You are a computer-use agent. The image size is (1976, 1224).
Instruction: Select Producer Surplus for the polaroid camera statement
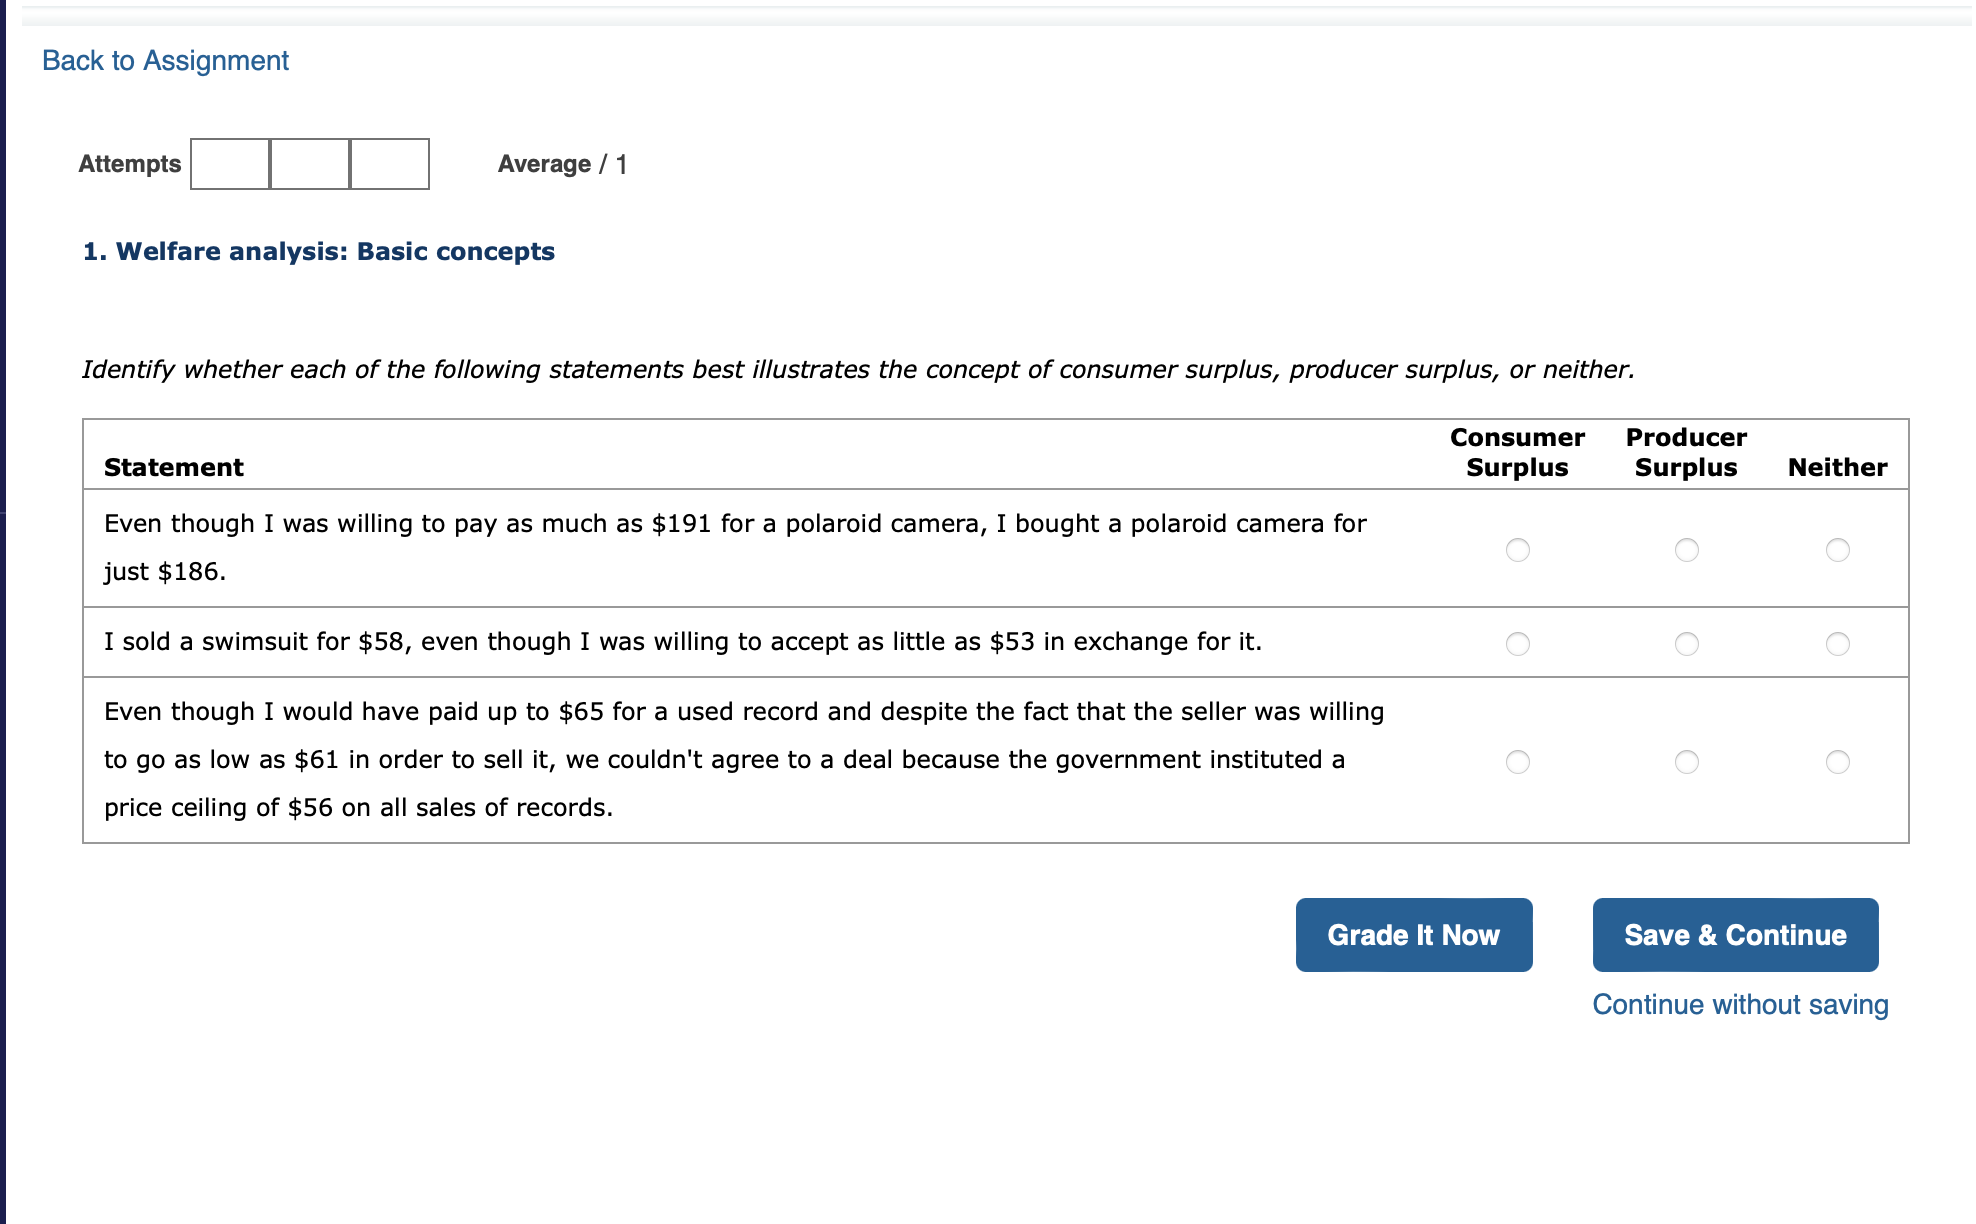(1686, 550)
